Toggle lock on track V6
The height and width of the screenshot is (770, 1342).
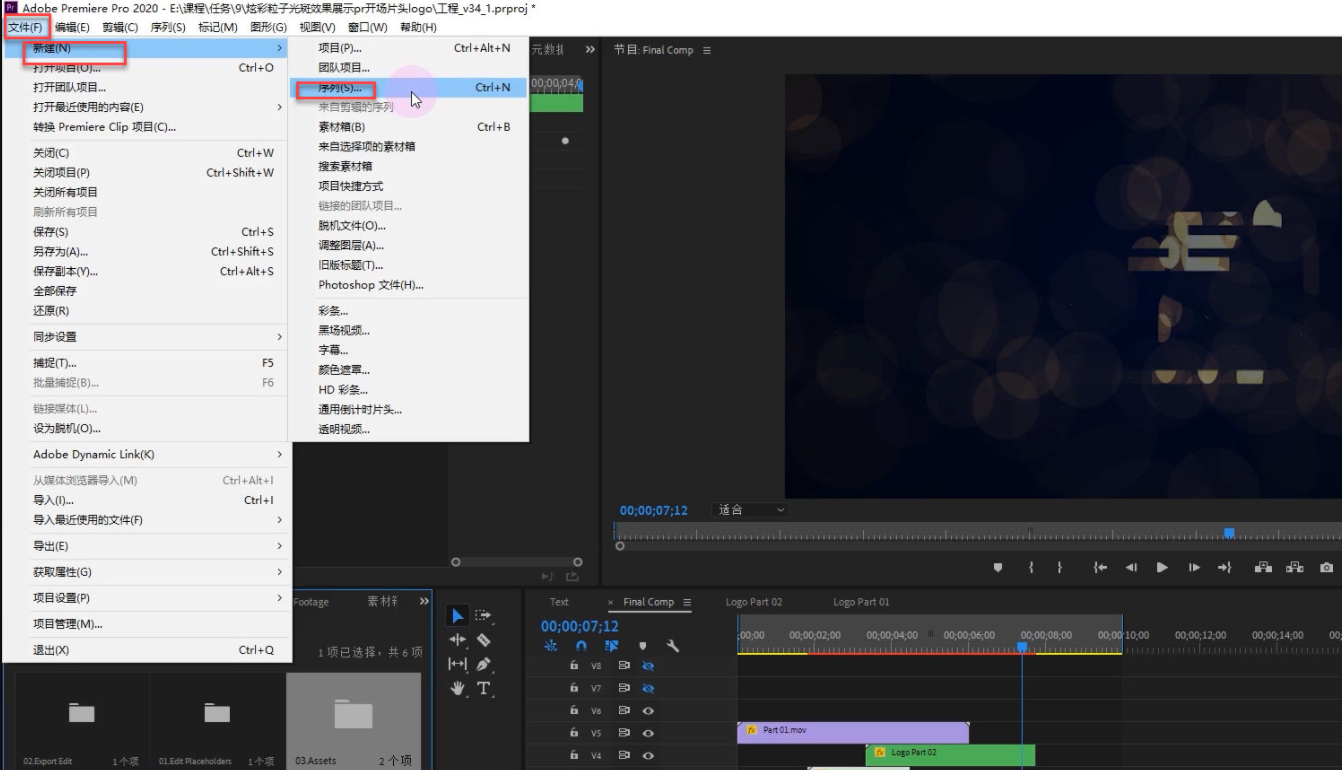[x=574, y=710]
